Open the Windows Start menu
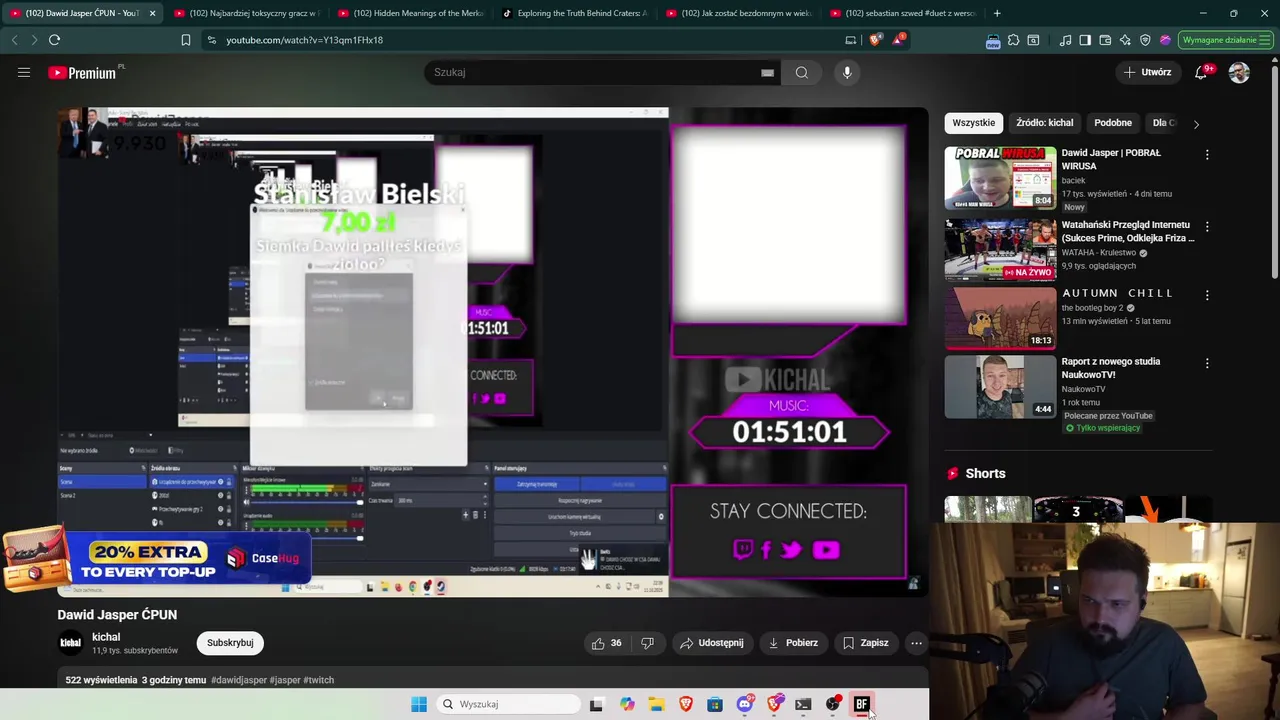Screen dimensions: 1280x720 pyautogui.click(x=419, y=704)
